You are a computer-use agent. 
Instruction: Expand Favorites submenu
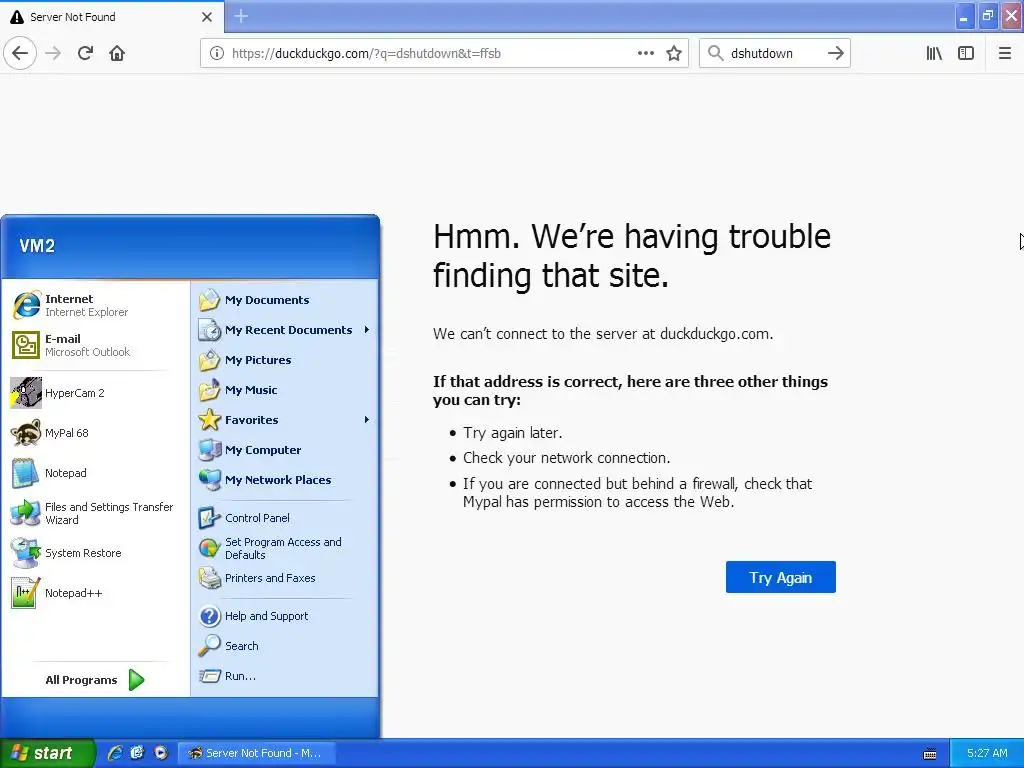click(x=285, y=420)
